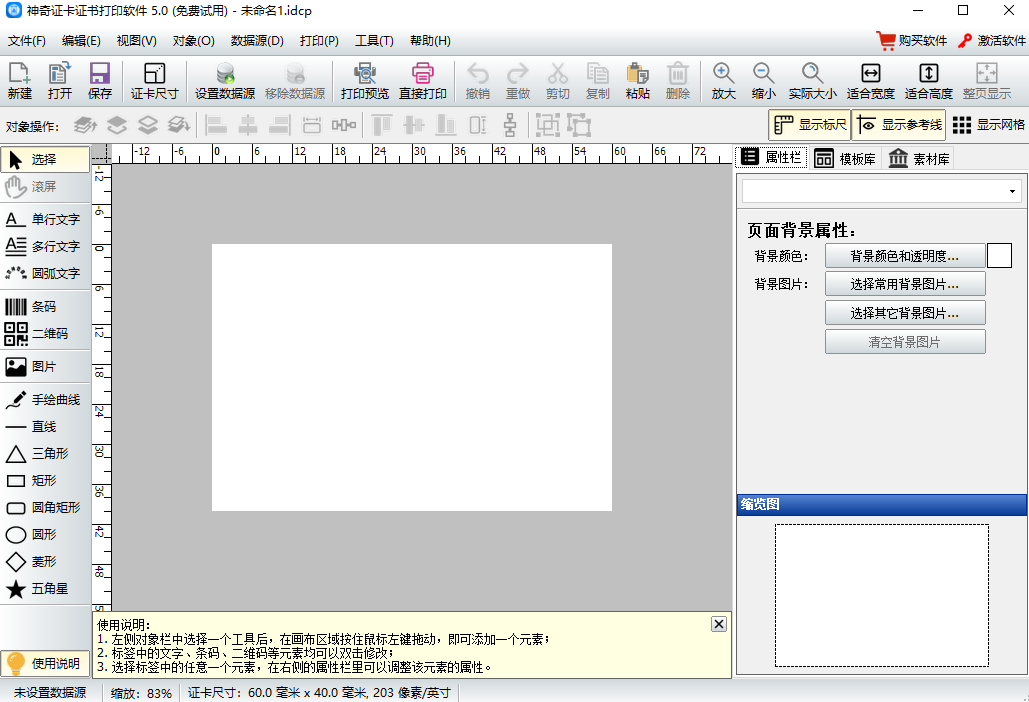Zoom out with the 缩小 icon

pos(763,81)
